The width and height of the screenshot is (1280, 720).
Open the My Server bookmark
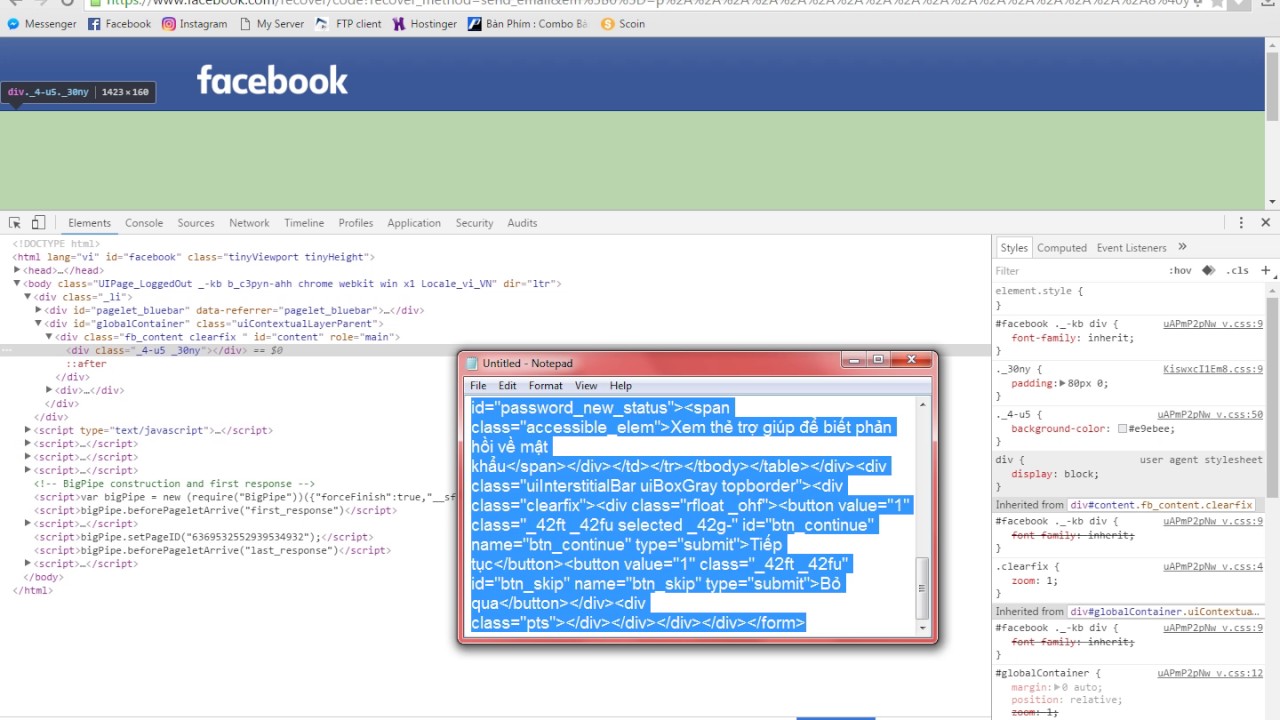[271, 24]
